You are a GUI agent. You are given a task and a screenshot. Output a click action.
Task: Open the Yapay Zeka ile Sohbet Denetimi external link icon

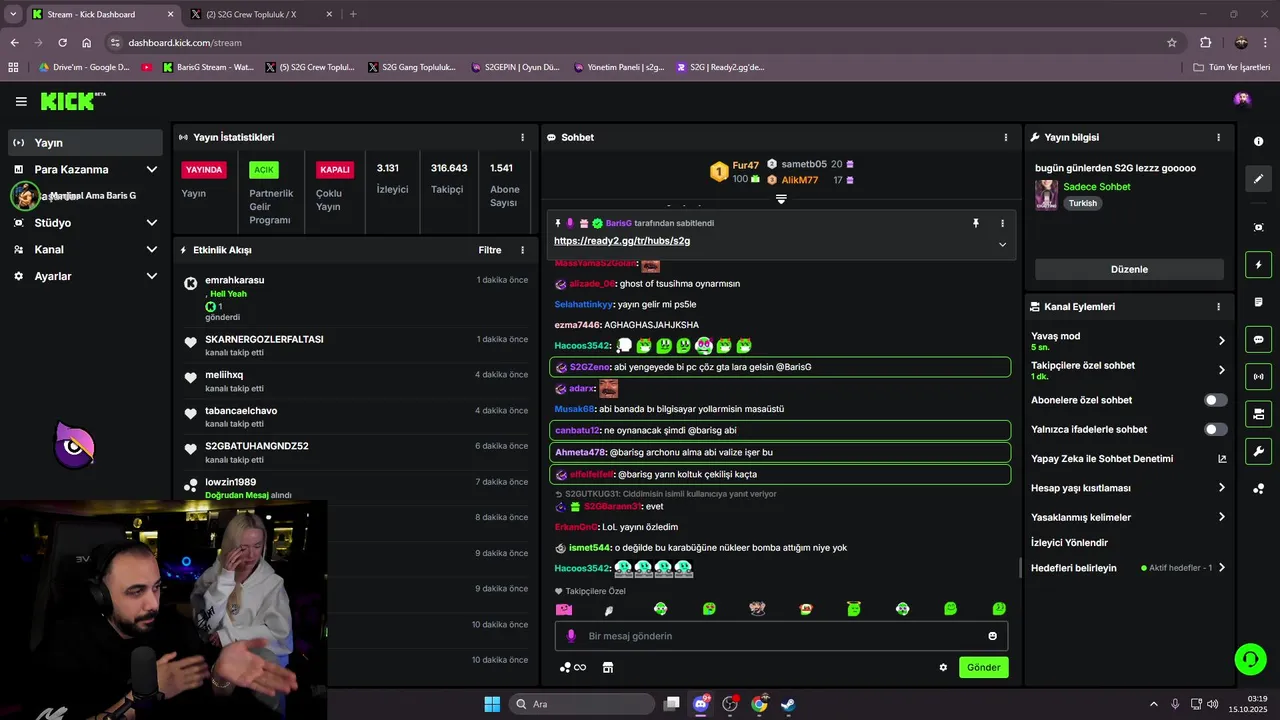coord(1222,459)
